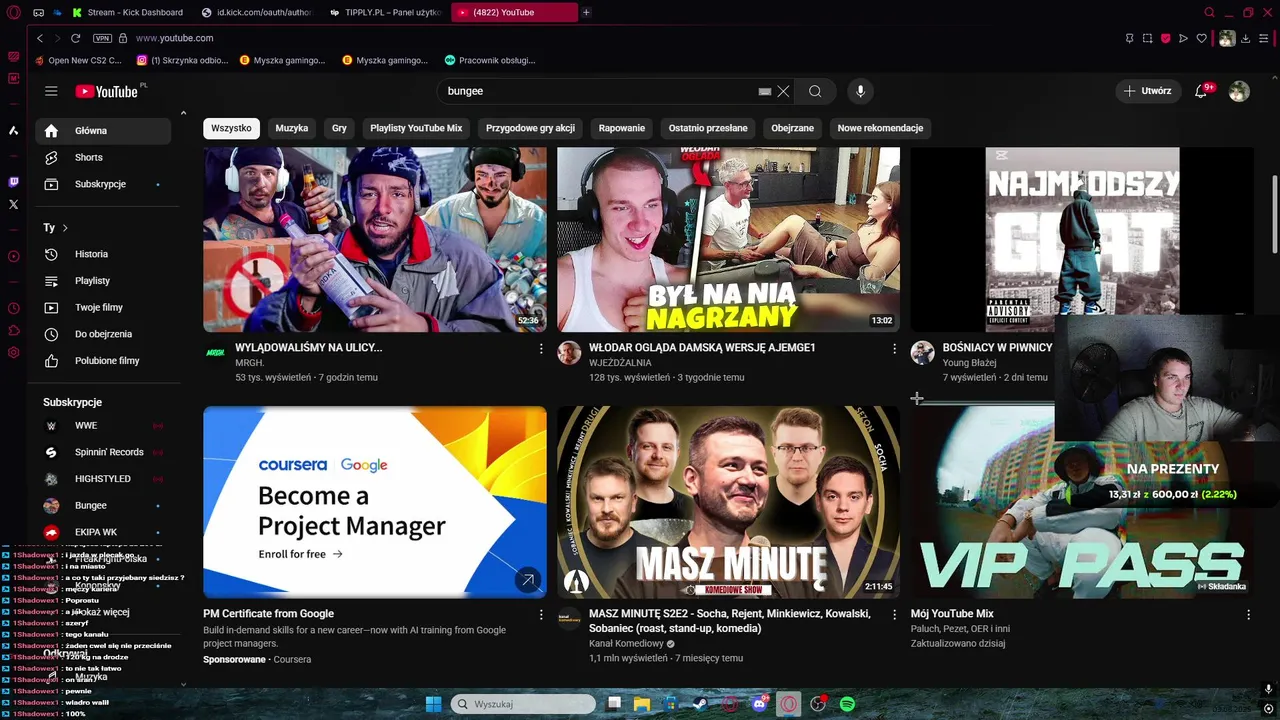The image size is (1280, 720).
Task: Select Nowe rekomendacje chip
Action: 880,128
